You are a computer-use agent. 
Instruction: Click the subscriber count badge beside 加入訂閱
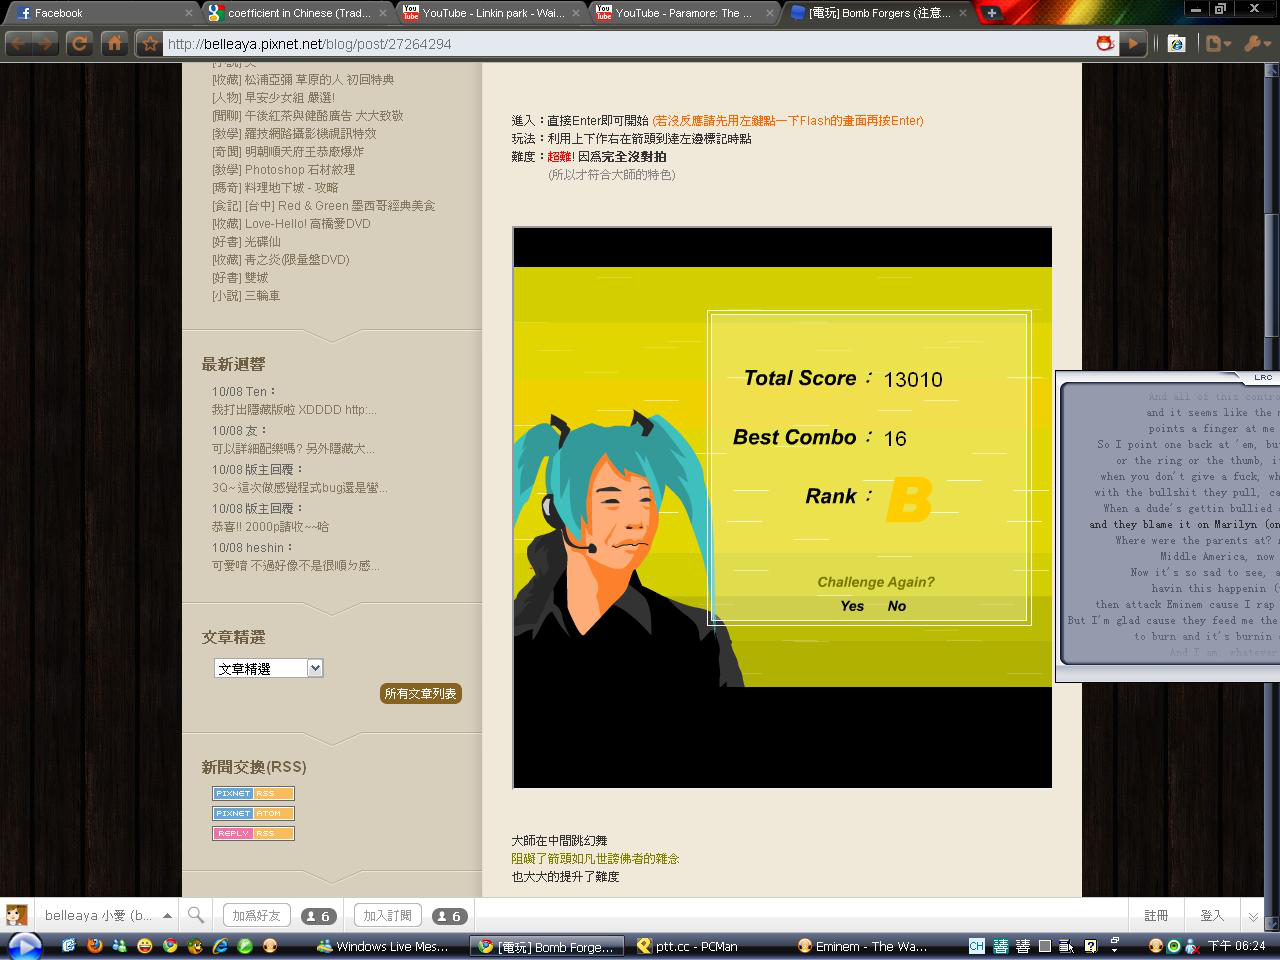449,916
